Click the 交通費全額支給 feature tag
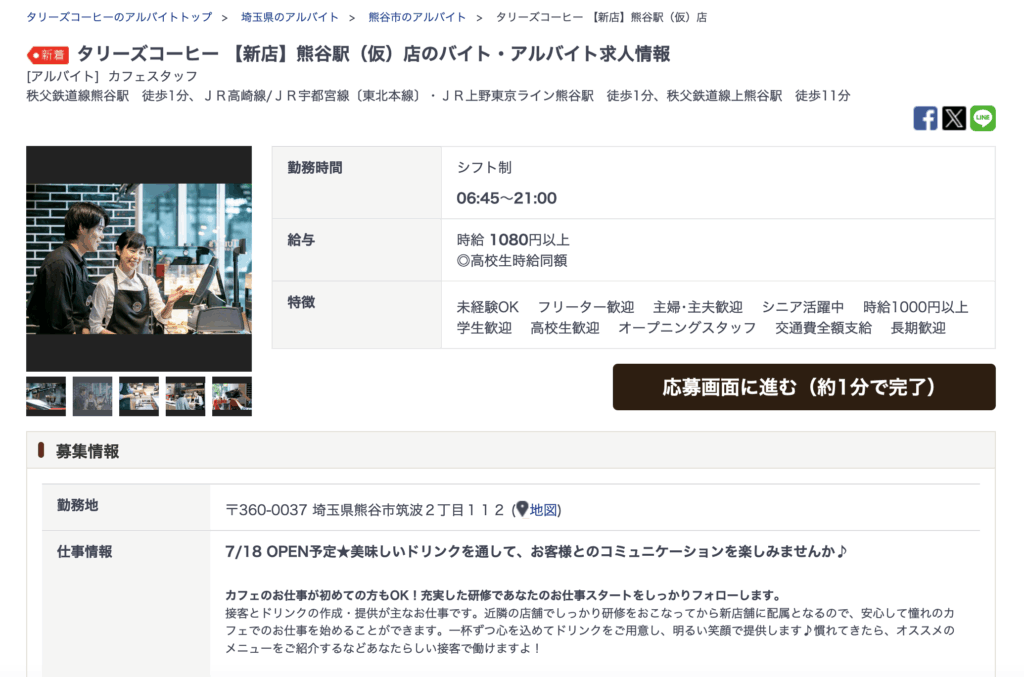 click(x=823, y=328)
